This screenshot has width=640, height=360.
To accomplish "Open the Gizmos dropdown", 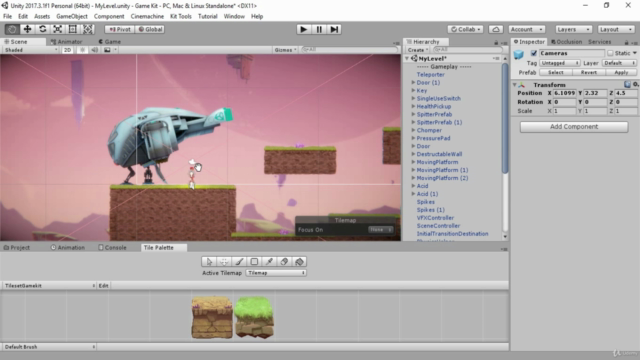I will point(285,50).
